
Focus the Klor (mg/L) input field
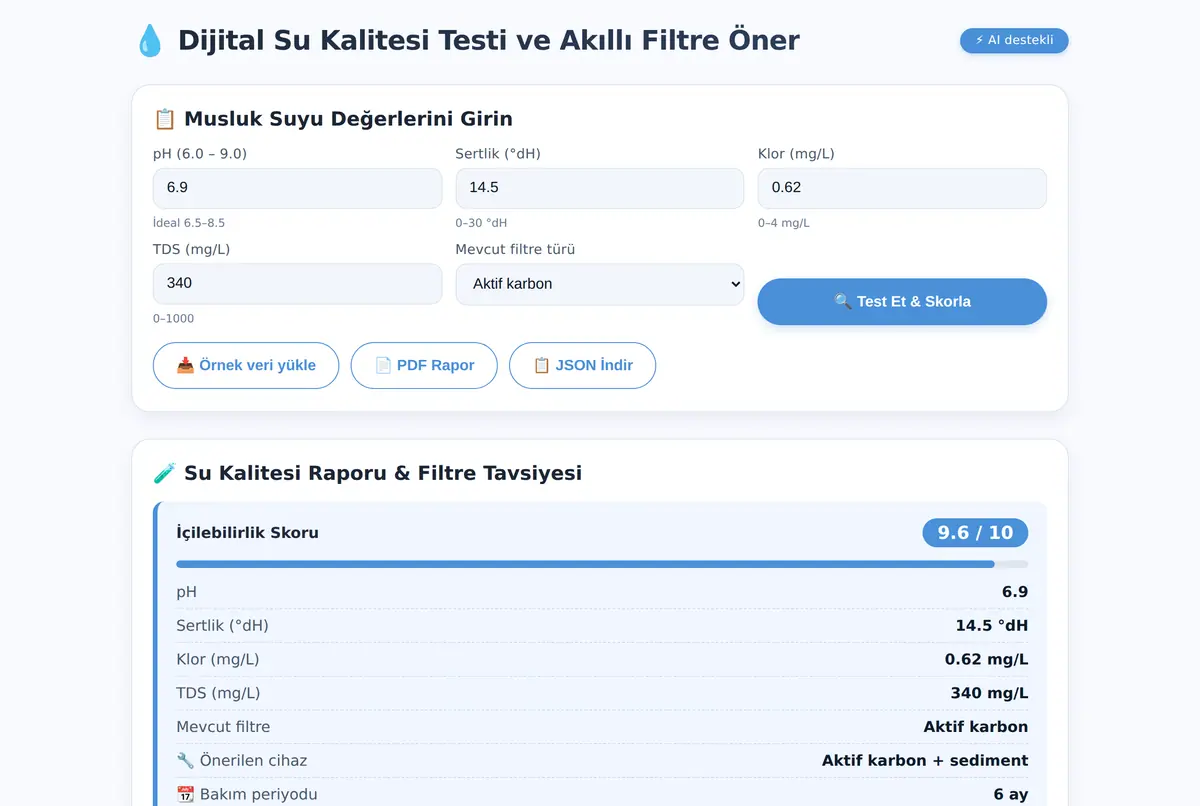coord(902,188)
